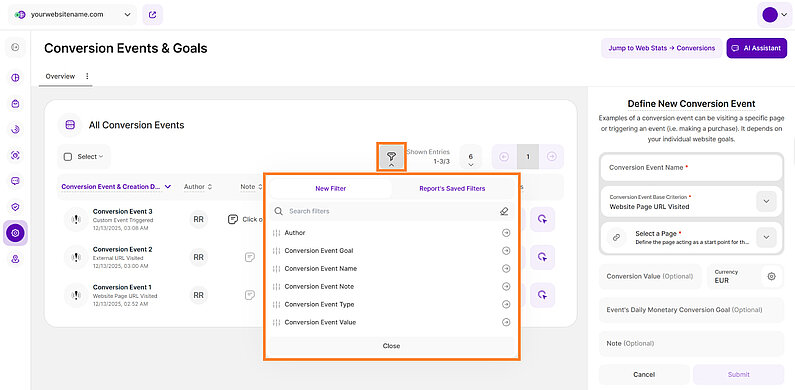This screenshot has width=795, height=390.
Task: Click arrow icon next to Conversion Event Type
Action: (x=506, y=304)
